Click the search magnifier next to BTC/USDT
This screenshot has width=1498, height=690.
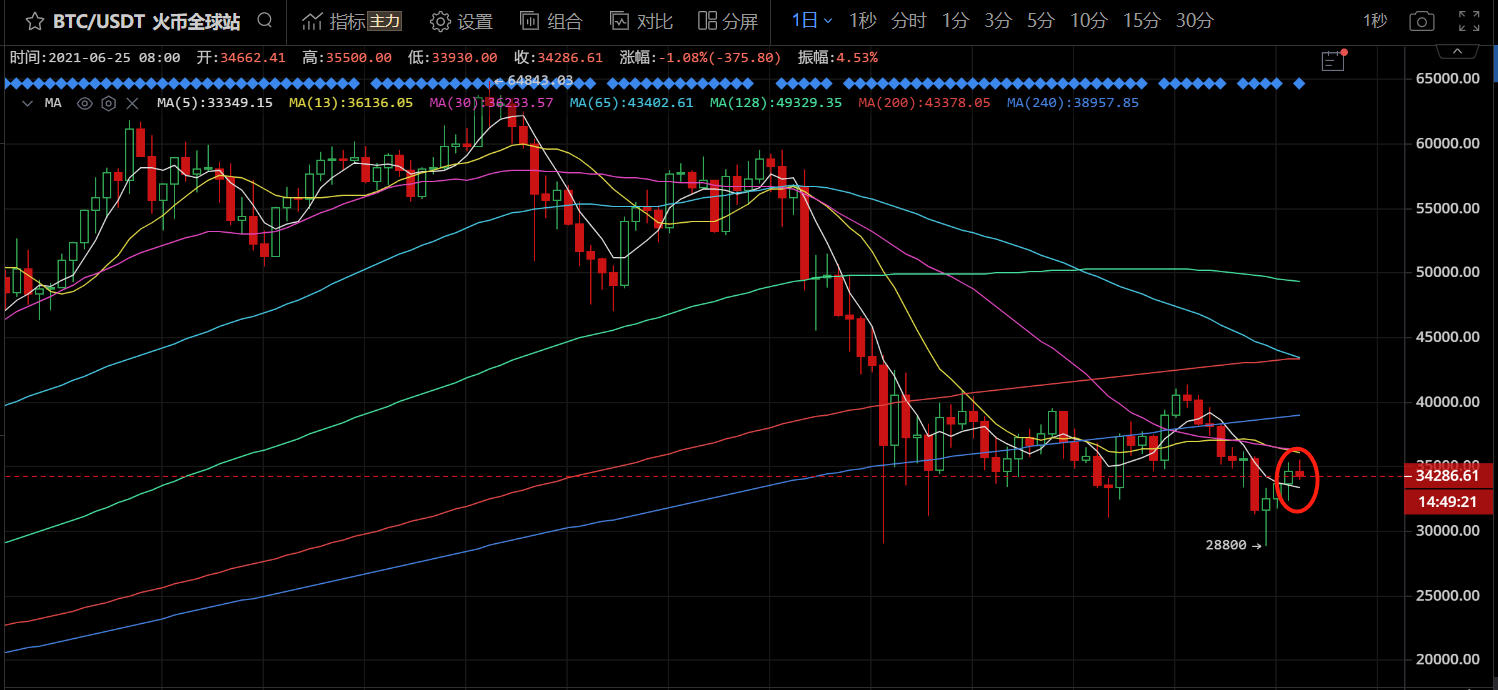pos(264,21)
